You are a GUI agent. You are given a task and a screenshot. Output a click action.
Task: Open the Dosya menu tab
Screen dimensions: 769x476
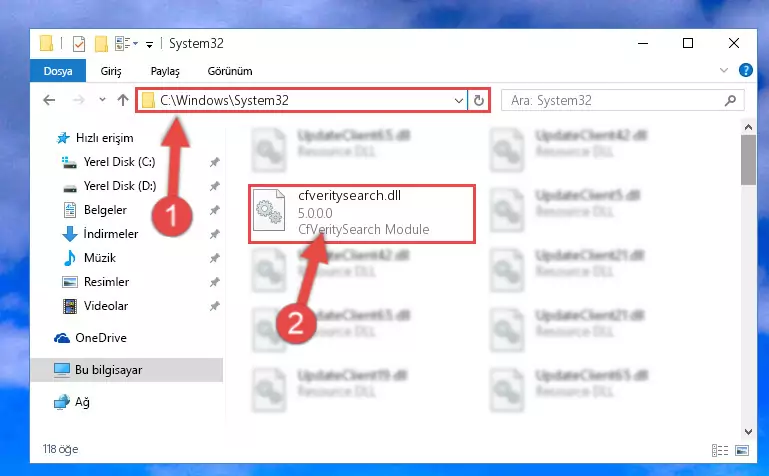pyautogui.click(x=58, y=71)
